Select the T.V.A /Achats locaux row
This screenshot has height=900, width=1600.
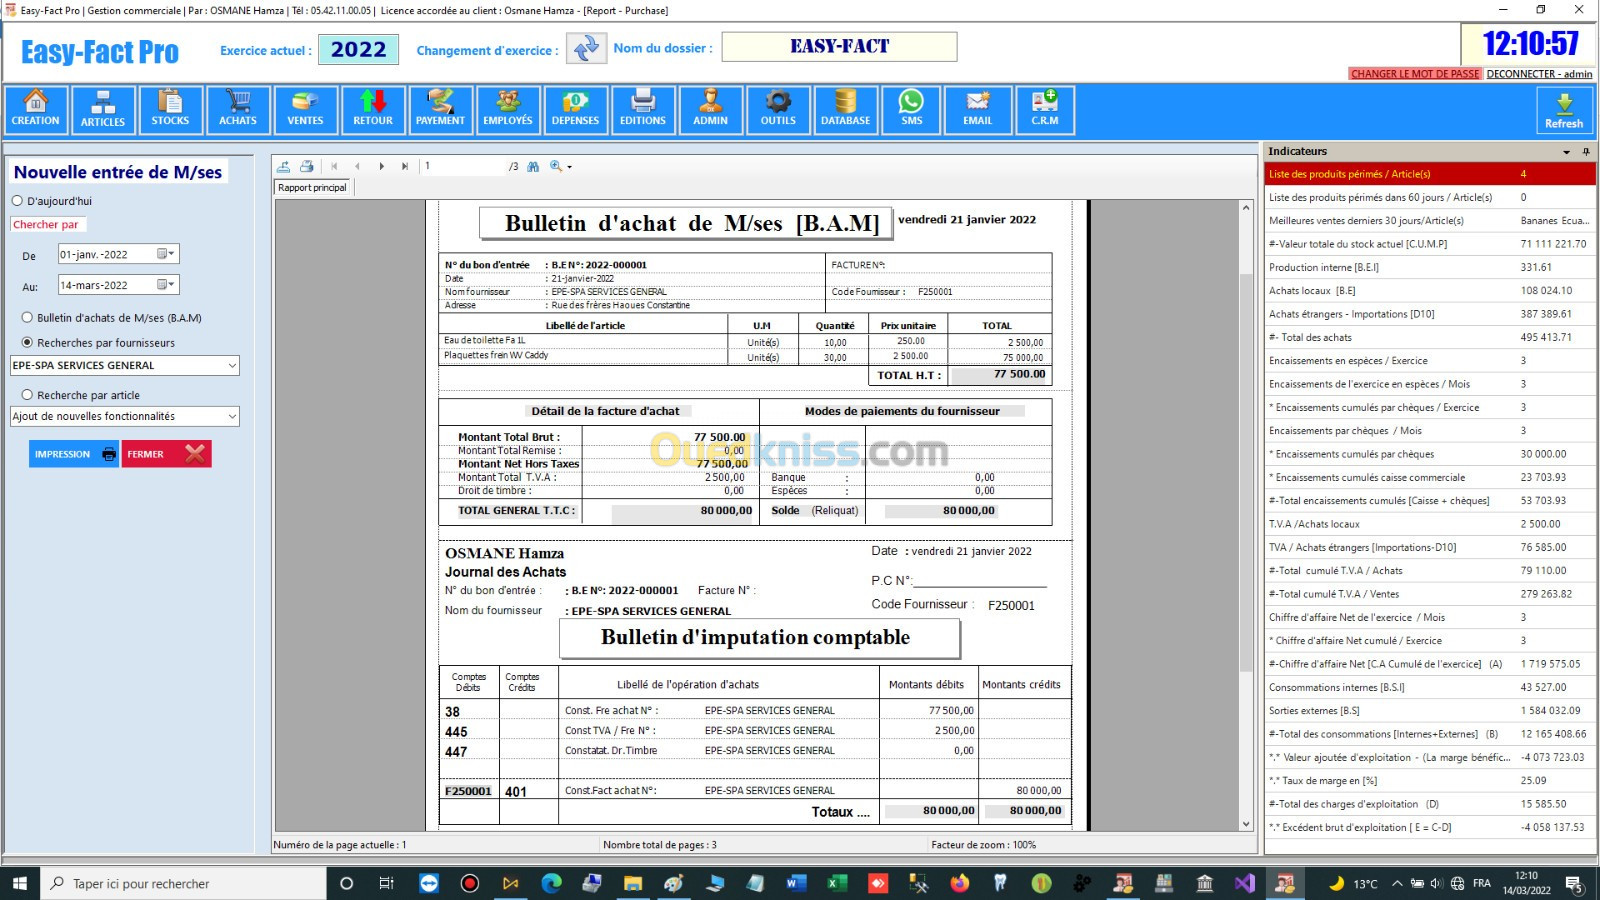pyautogui.click(x=1430, y=524)
